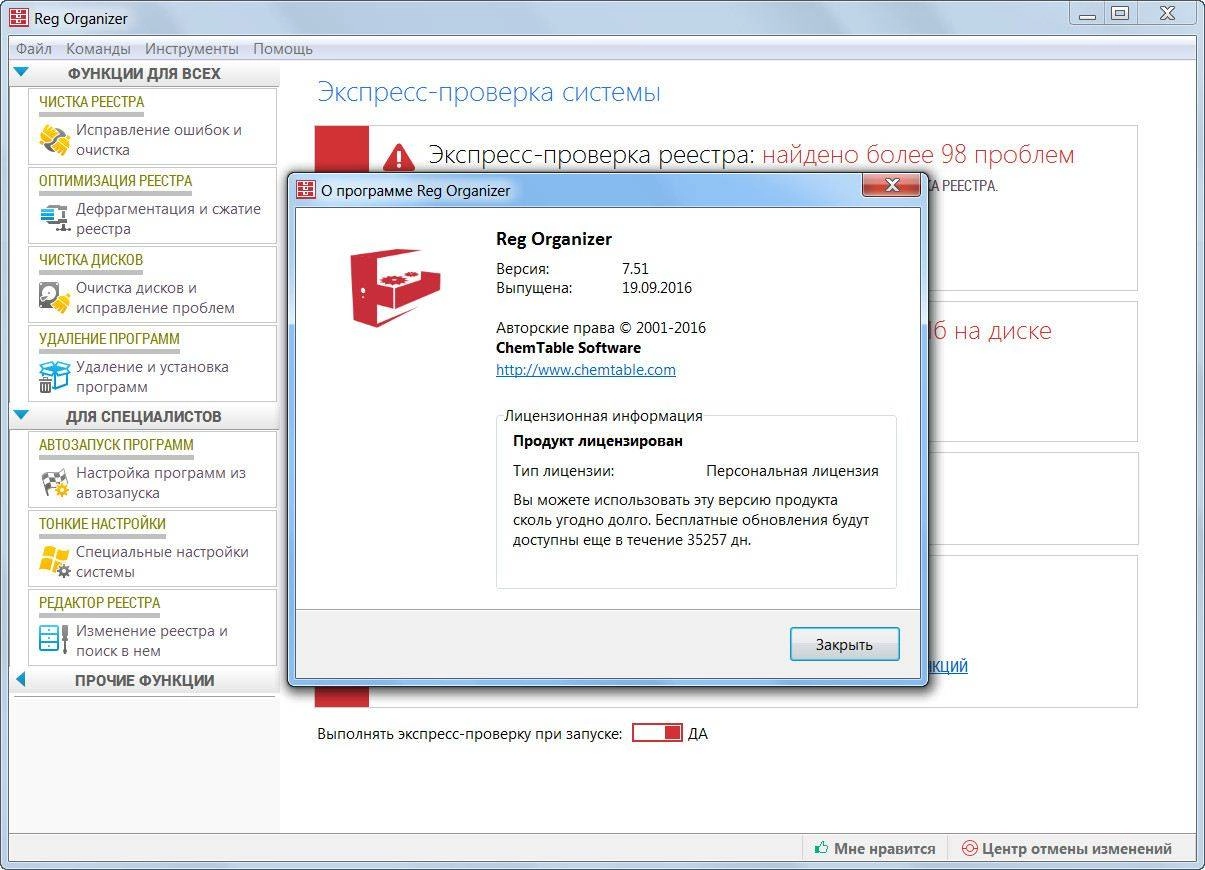Open ОПТИМИЗАЦИЯ РЕЕСТРА heading
Screen dimensions: 1205x870
(x=115, y=181)
